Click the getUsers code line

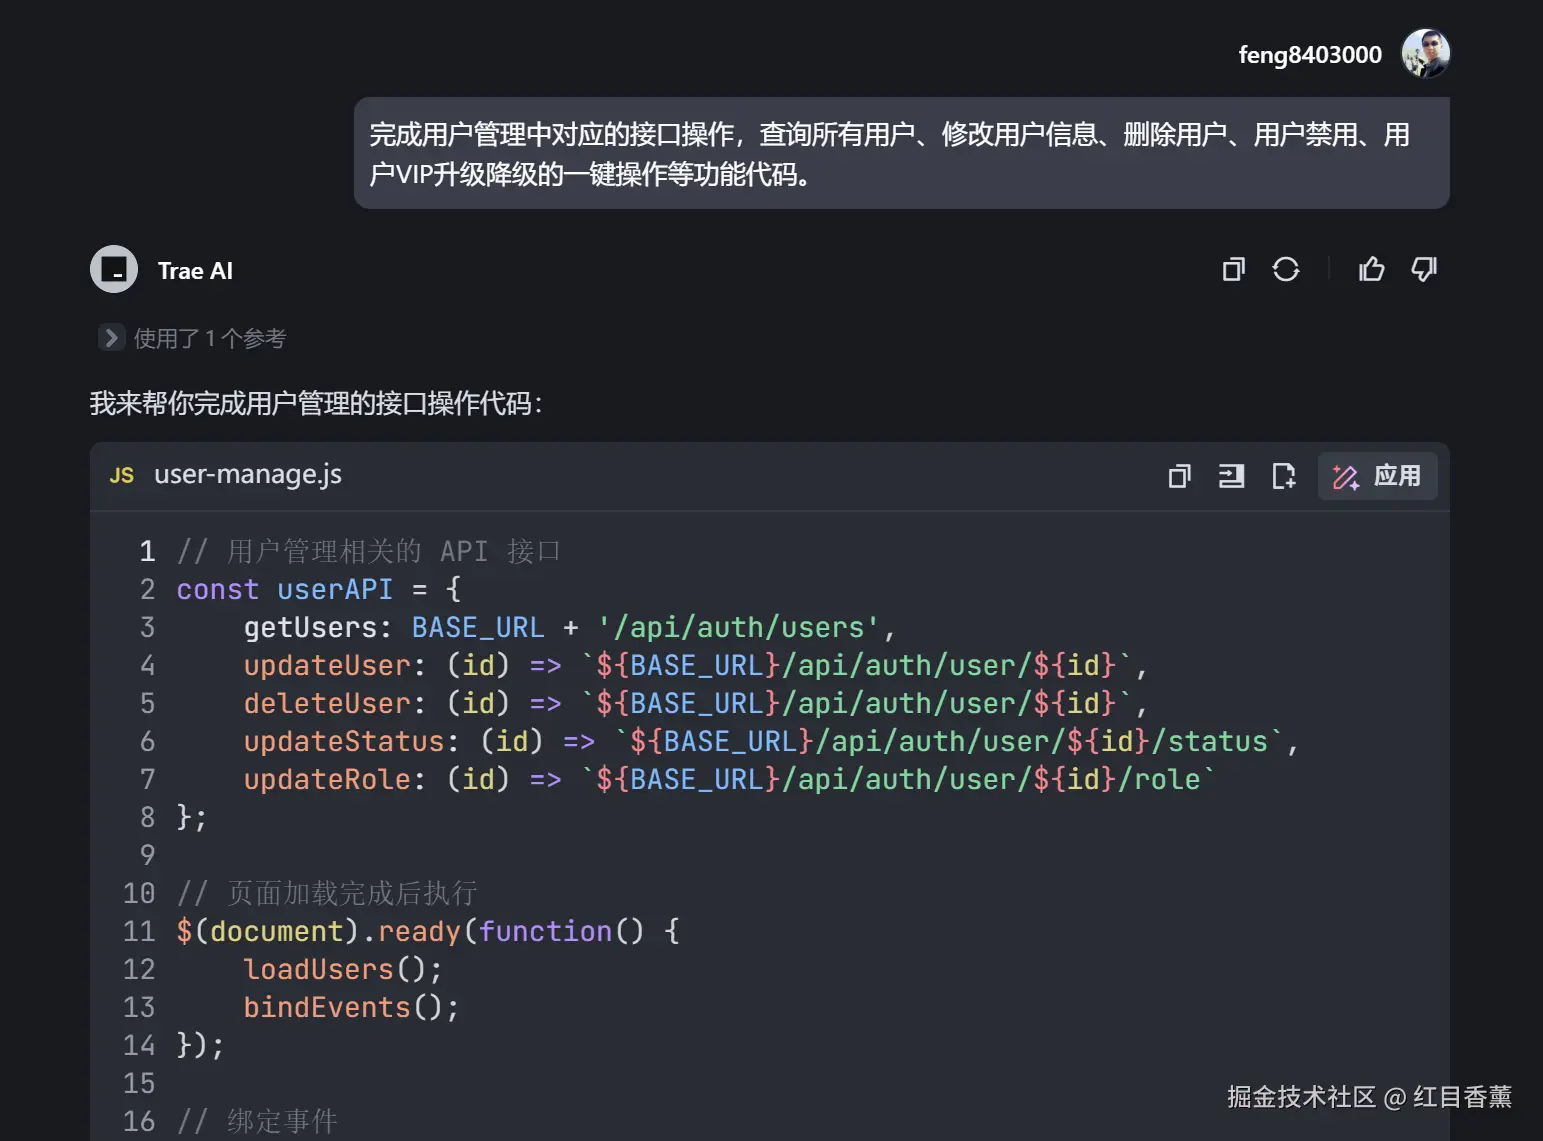click(569, 627)
